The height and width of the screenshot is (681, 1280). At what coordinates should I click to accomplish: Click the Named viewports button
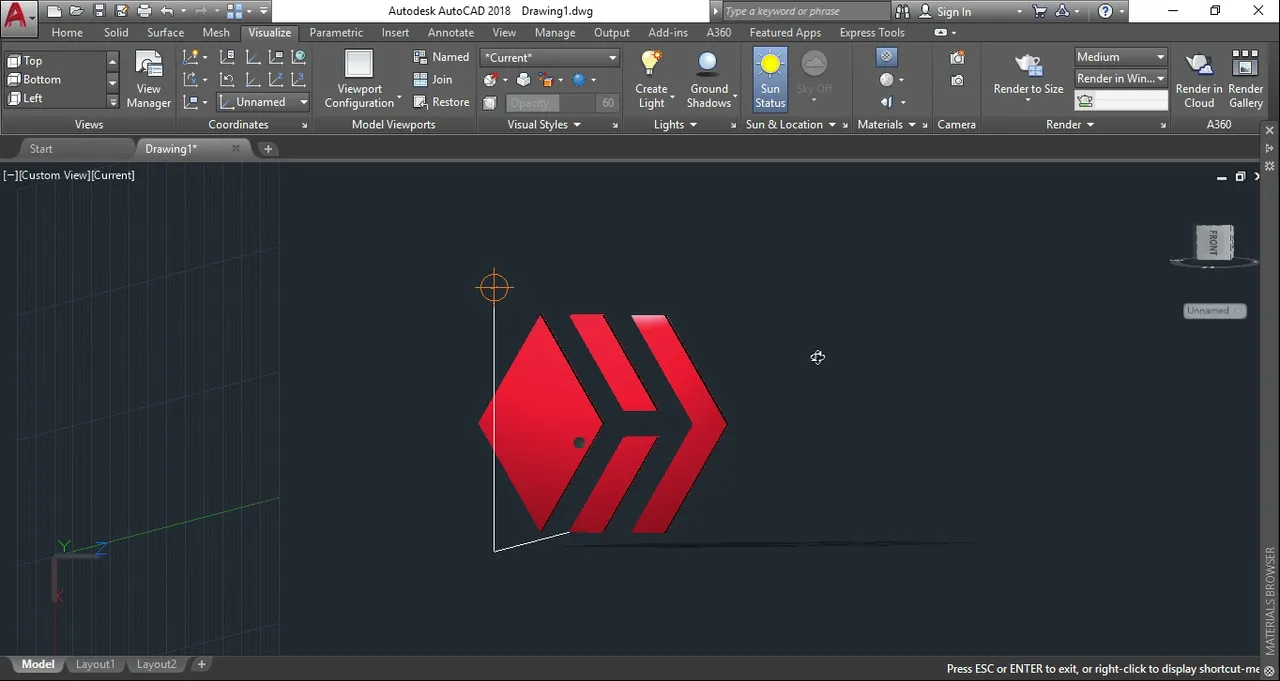(x=441, y=57)
